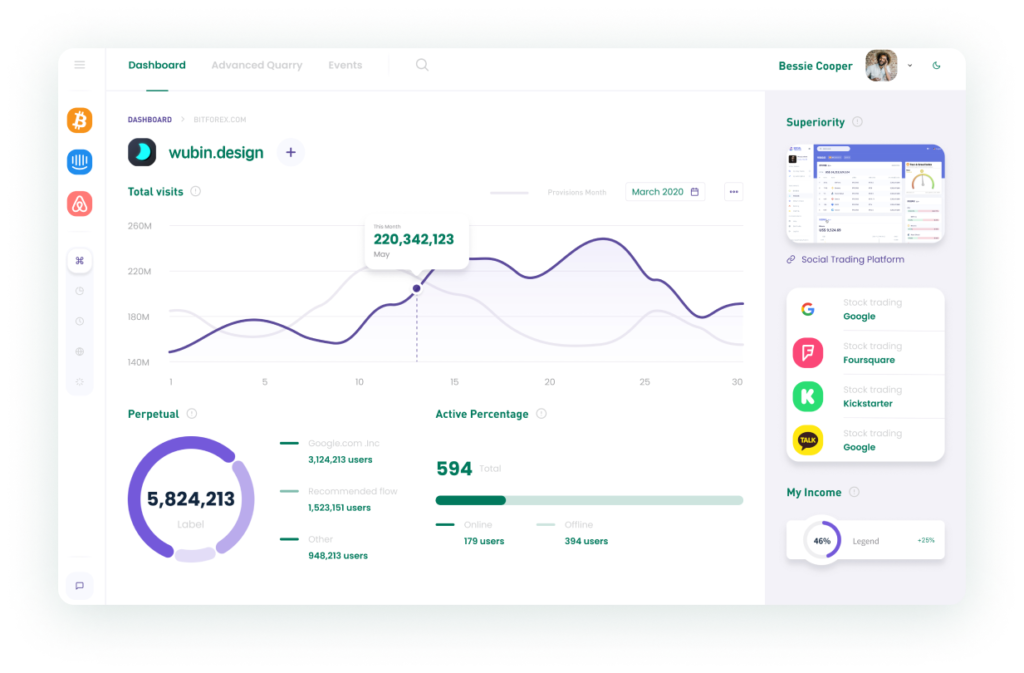Click the info icon next to Perpetual
Image resolution: width=1024 pixels, height=673 pixels.
(x=191, y=413)
